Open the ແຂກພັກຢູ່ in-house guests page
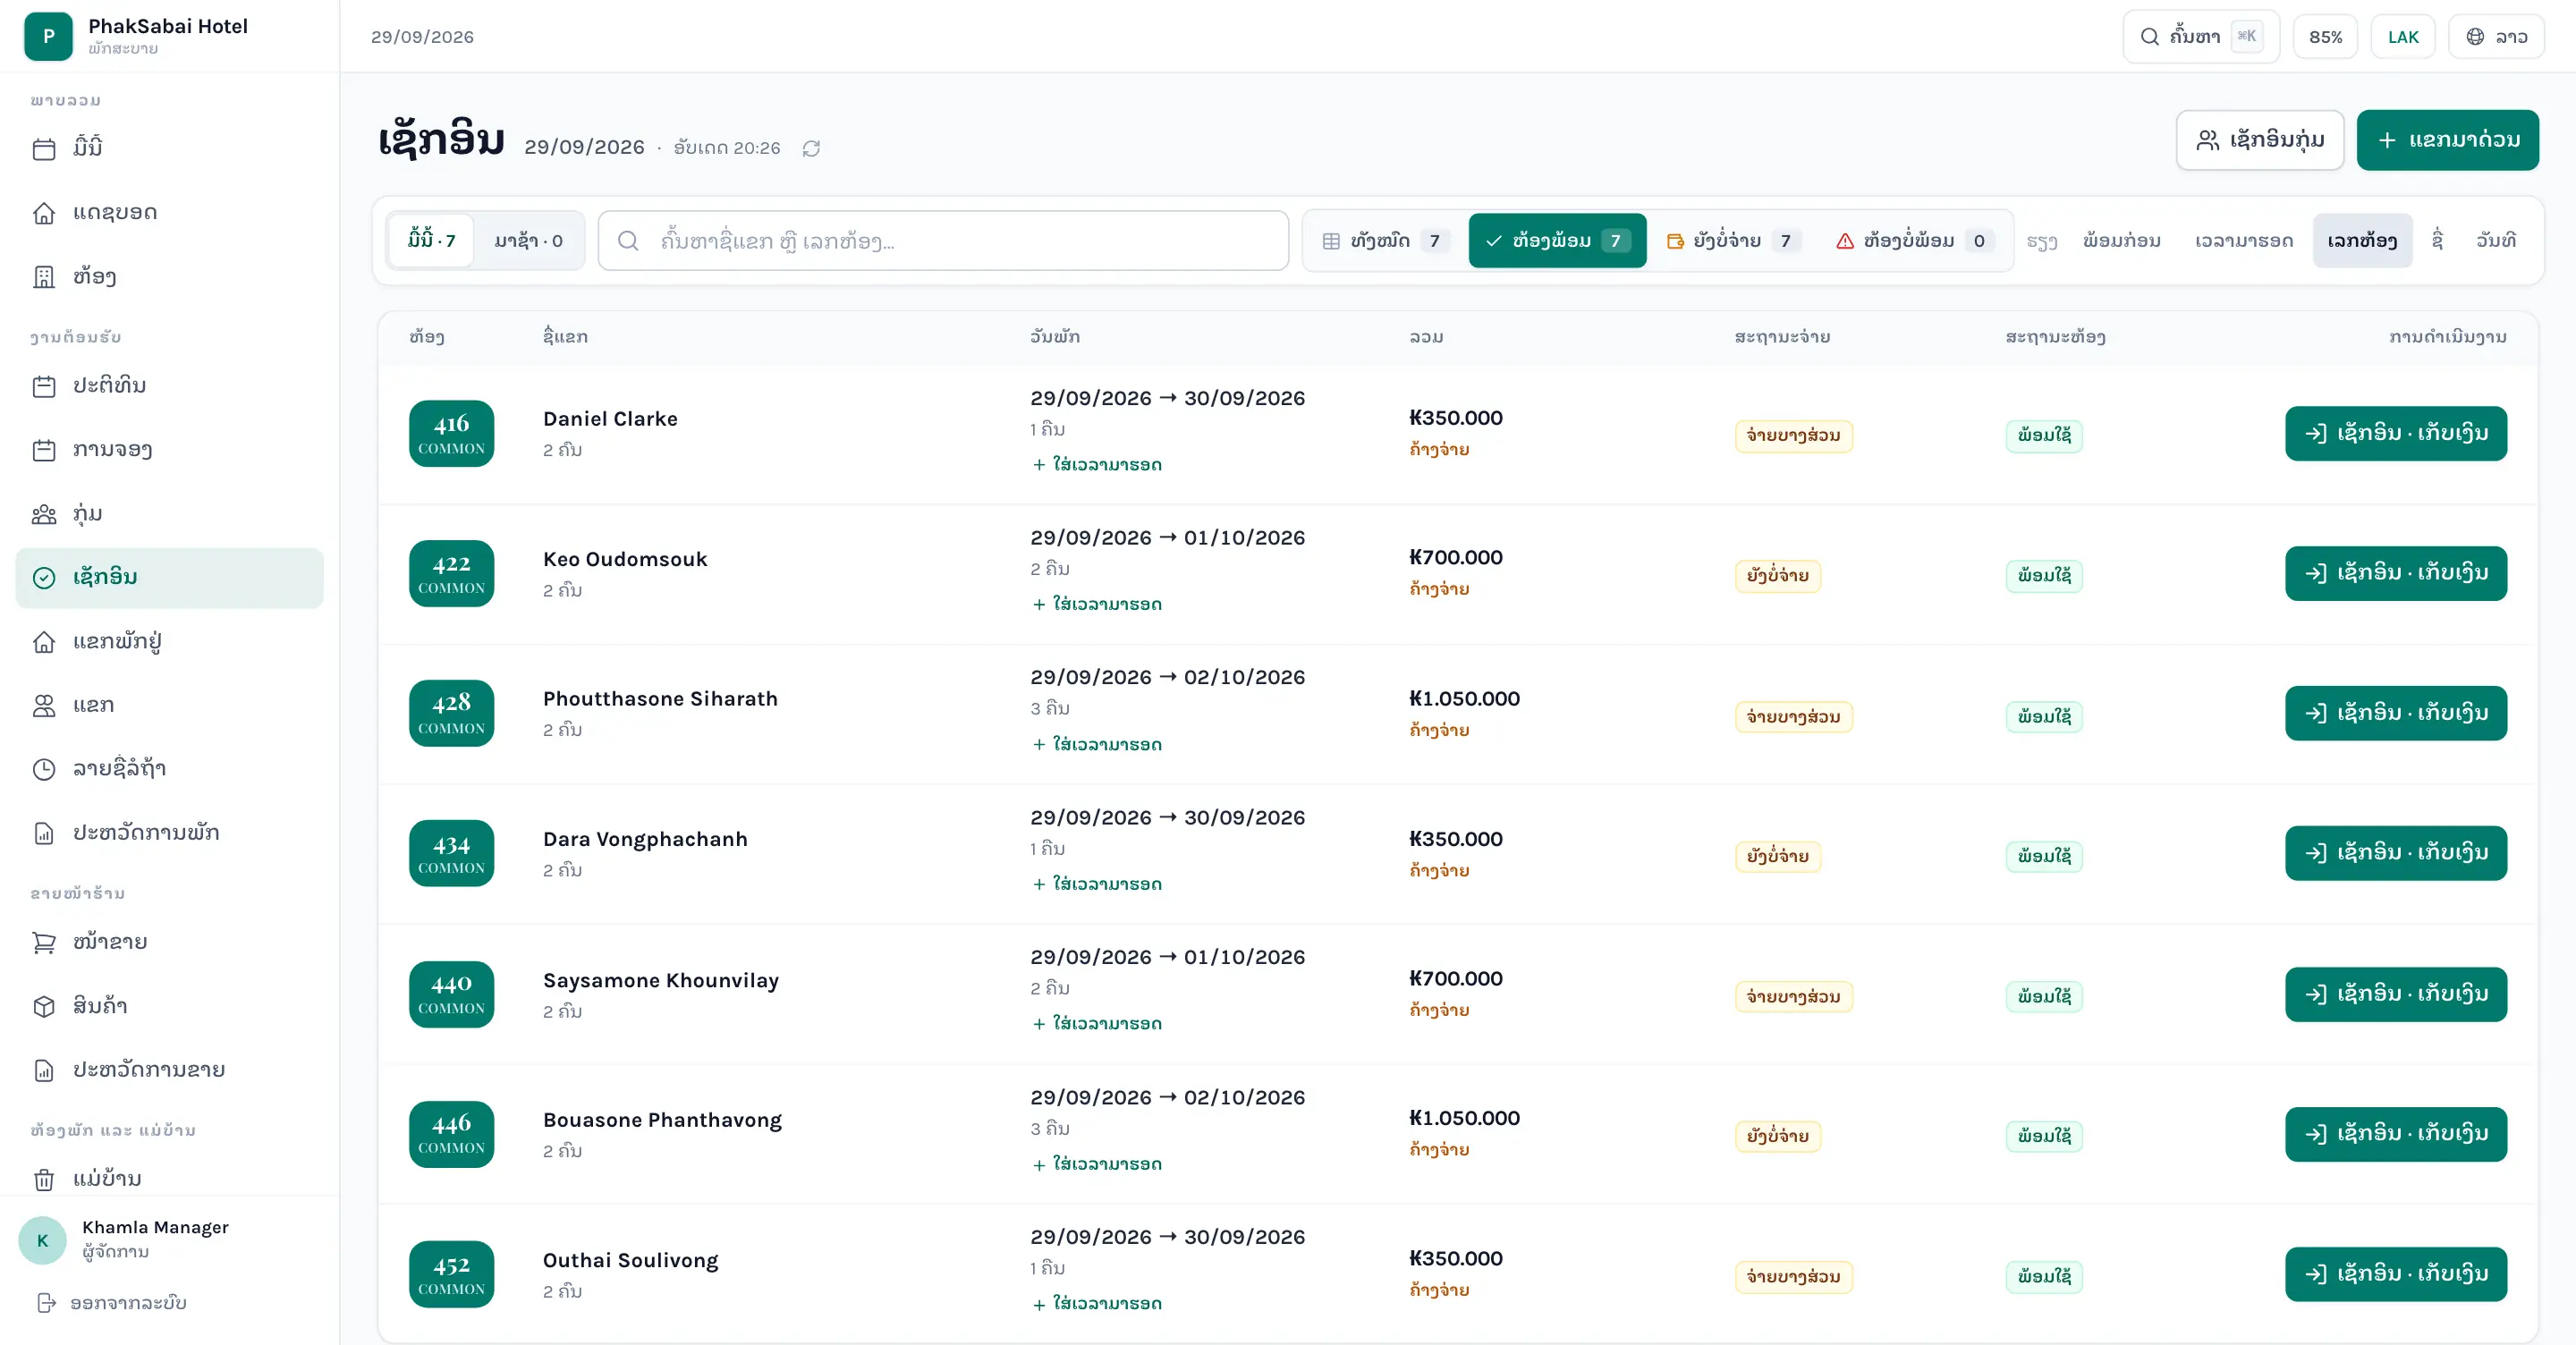Viewport: 2576px width, 1345px height. click(x=169, y=641)
